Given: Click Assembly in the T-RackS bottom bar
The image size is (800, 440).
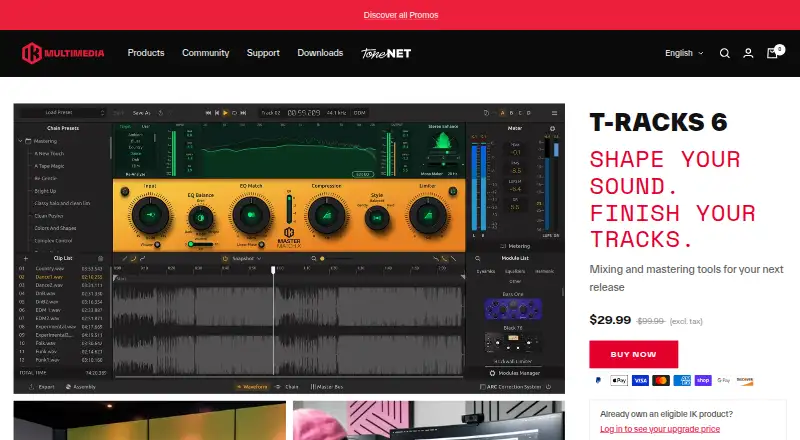Looking at the screenshot, I should pos(81,387).
